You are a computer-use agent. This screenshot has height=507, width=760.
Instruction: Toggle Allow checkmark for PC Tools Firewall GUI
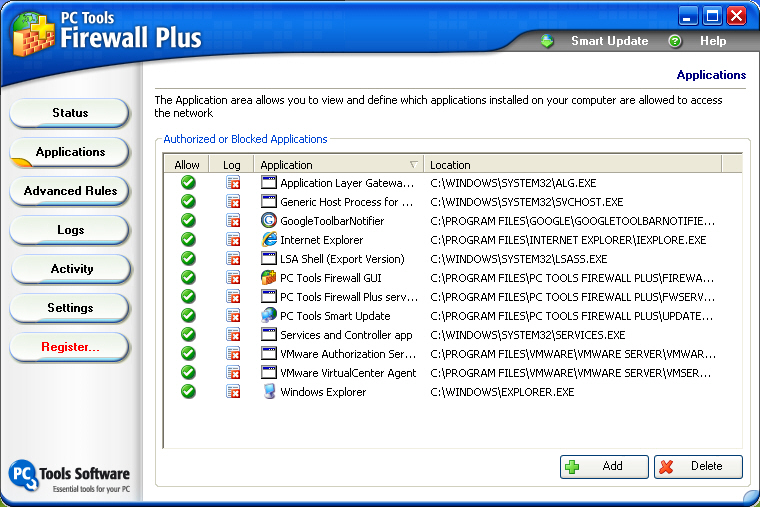pyautogui.click(x=188, y=278)
